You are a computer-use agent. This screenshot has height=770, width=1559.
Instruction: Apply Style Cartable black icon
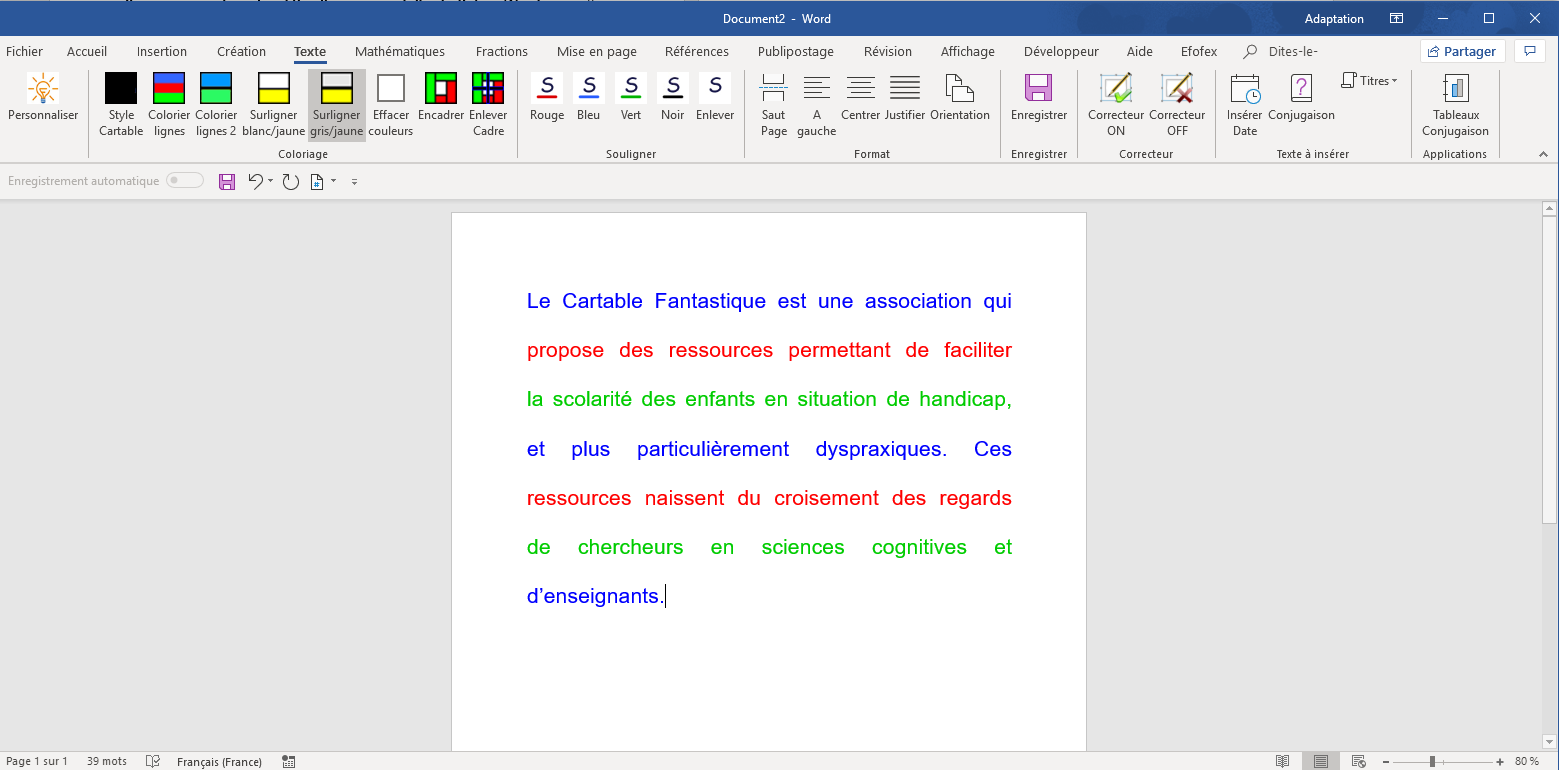click(x=121, y=105)
